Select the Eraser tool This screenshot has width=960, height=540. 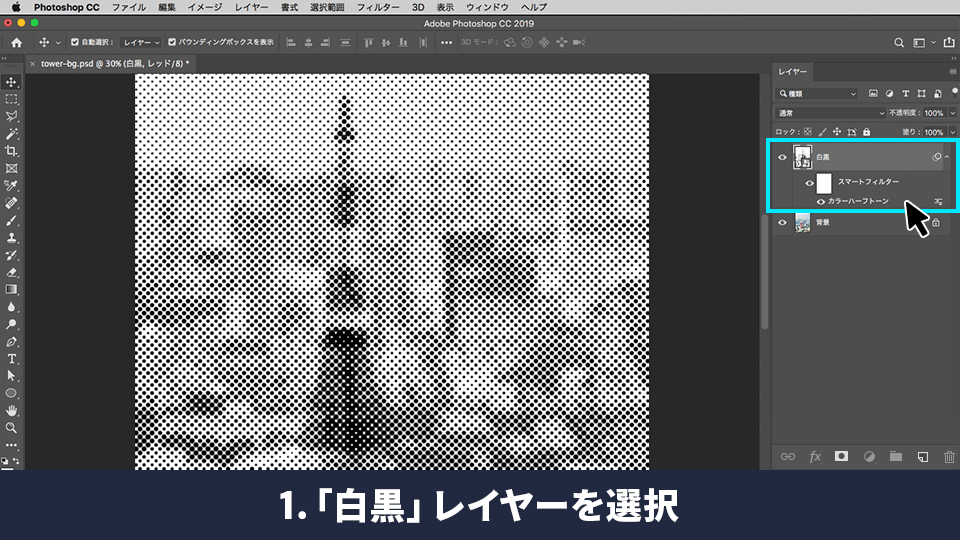pyautogui.click(x=11, y=272)
